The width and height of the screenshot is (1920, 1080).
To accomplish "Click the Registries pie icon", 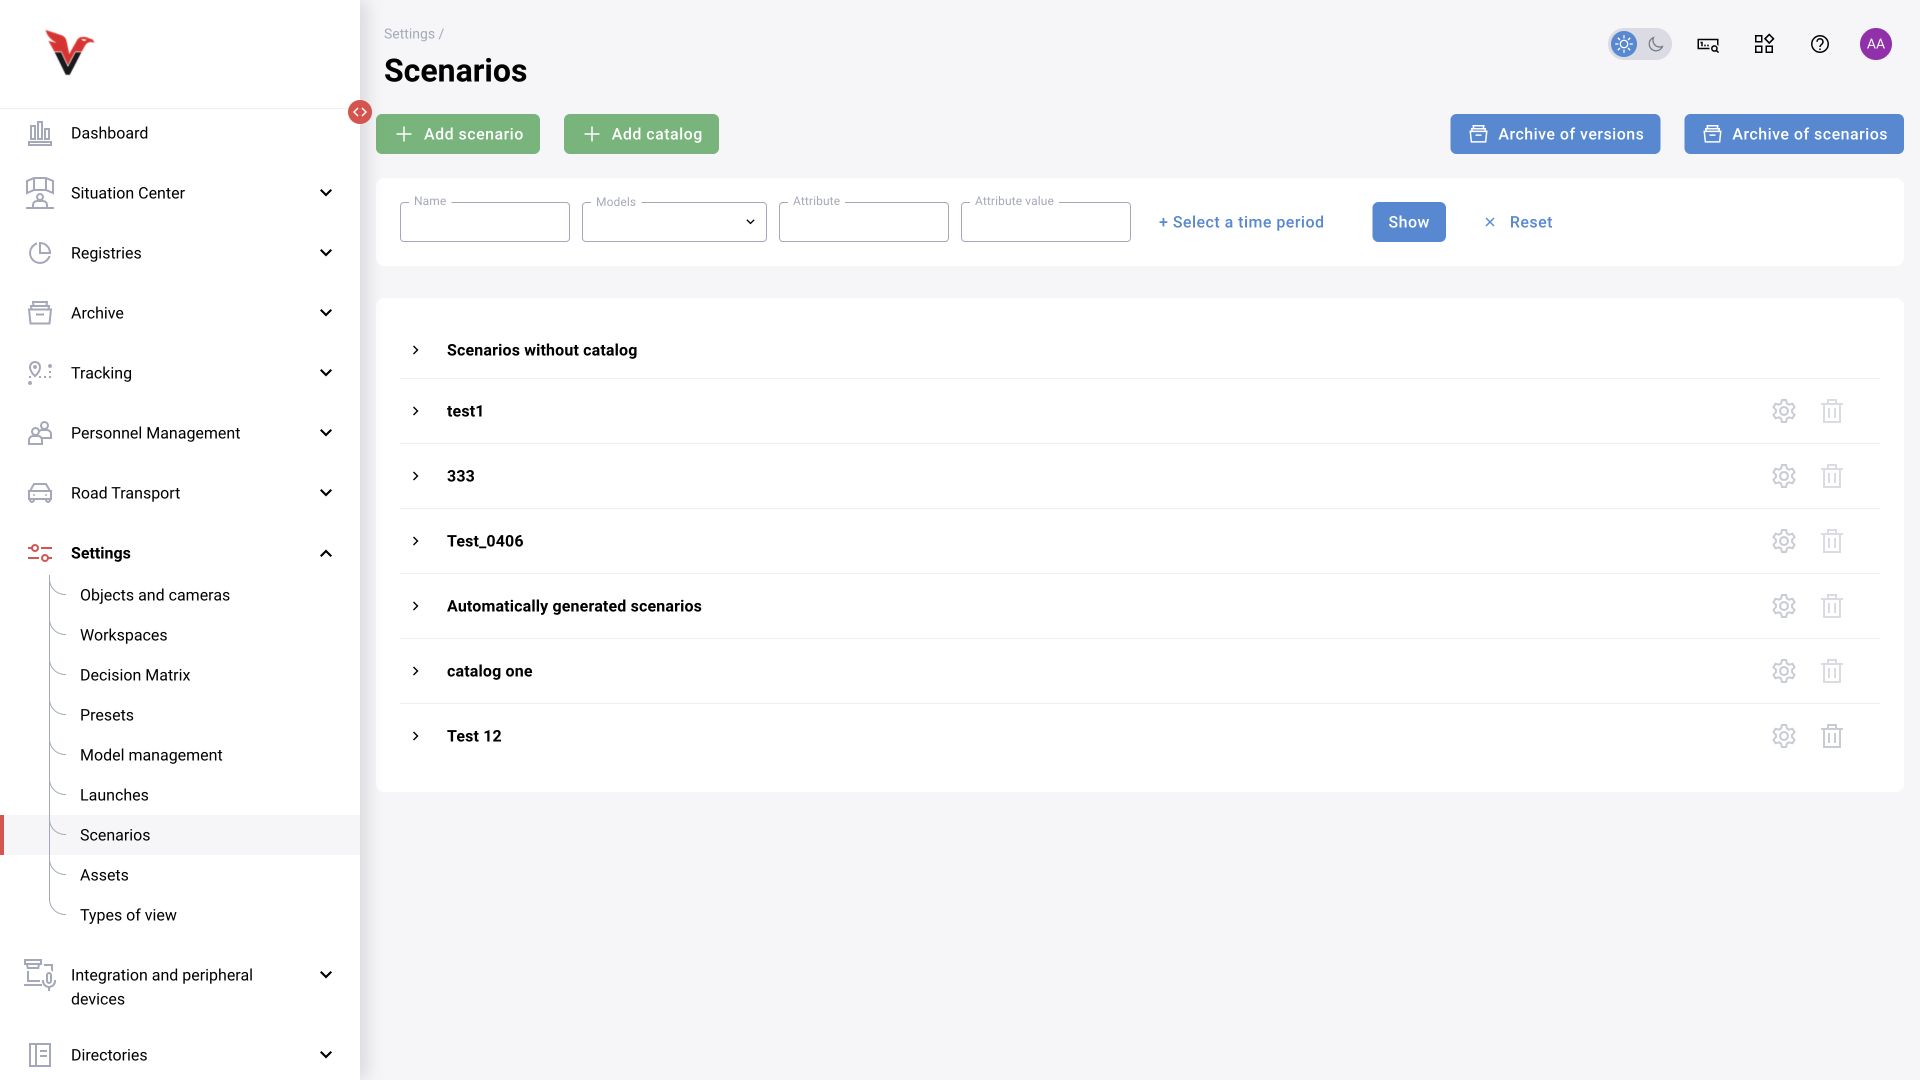I will tap(40, 253).
